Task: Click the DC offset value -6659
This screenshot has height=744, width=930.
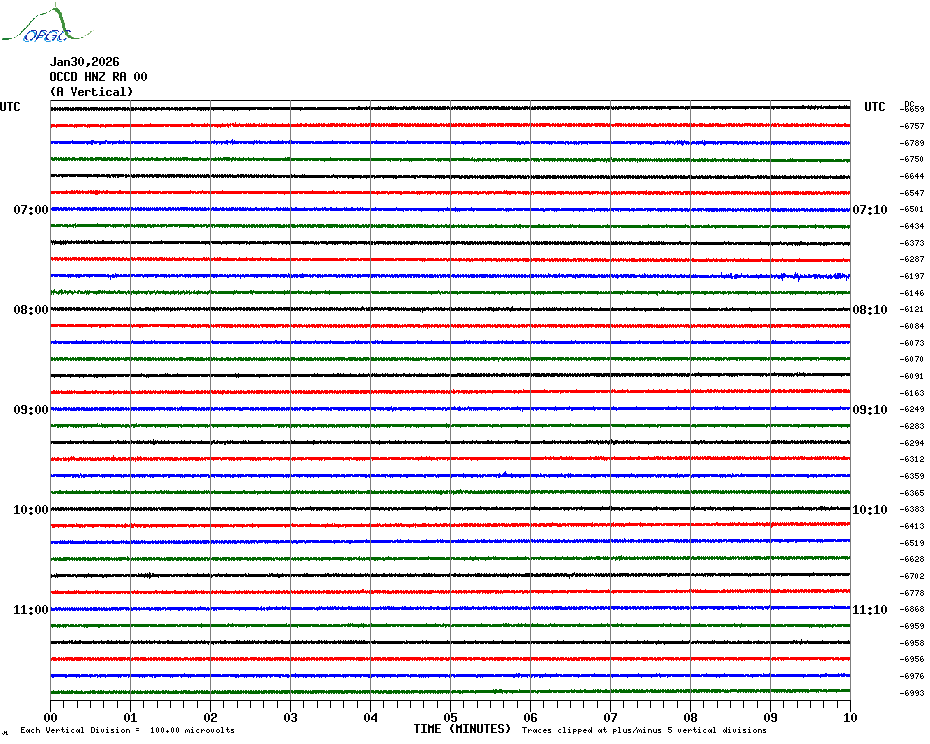Action: coord(912,109)
